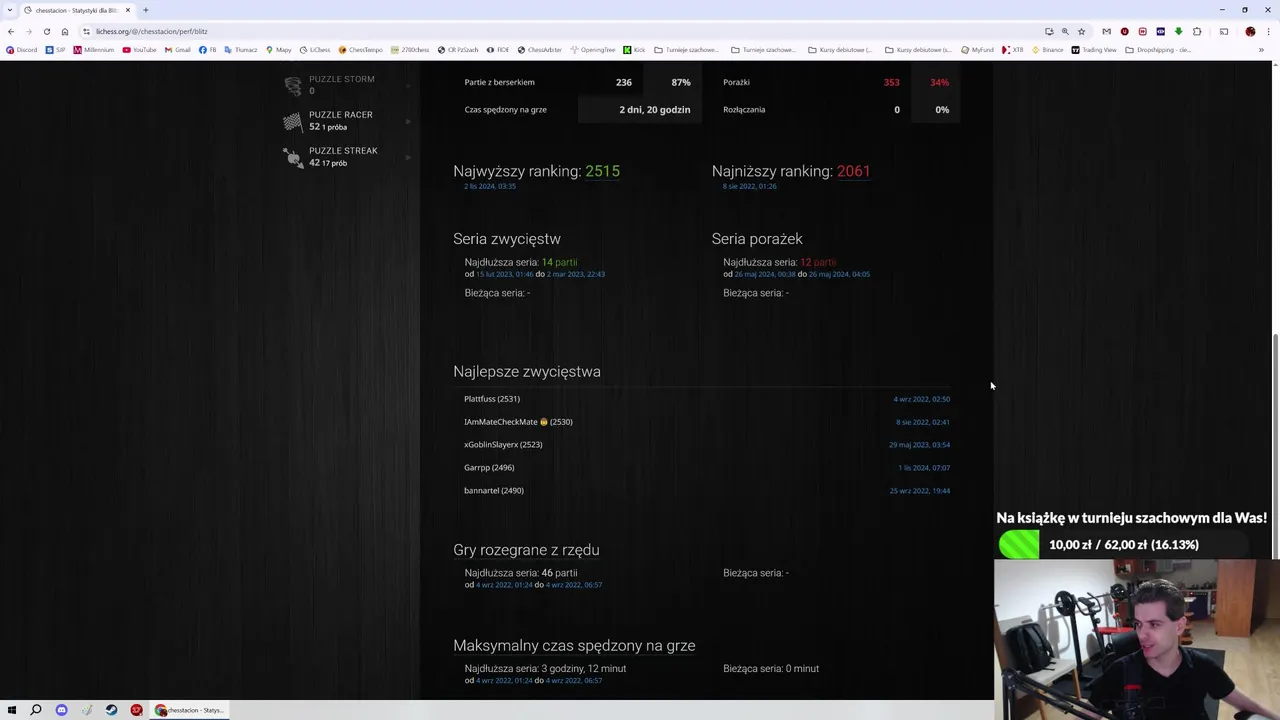The height and width of the screenshot is (720, 1280).
Task: Open the 4 wrz 2022, 02:50 game date link
Action: click(922, 399)
